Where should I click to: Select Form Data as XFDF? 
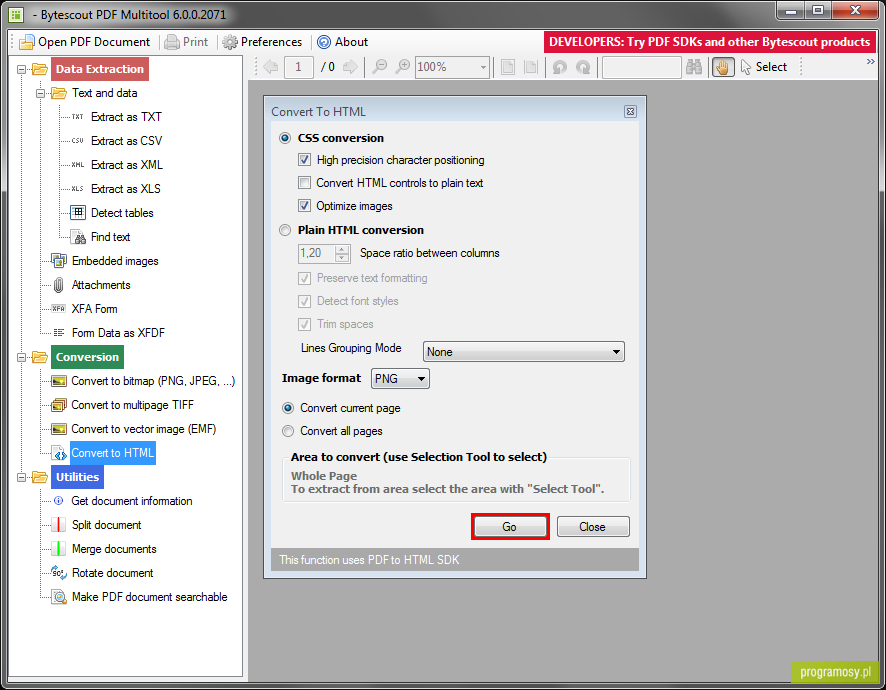tap(118, 333)
